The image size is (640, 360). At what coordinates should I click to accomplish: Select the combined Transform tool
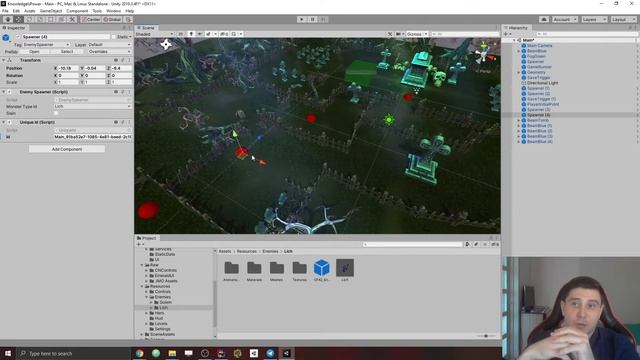click(61, 19)
